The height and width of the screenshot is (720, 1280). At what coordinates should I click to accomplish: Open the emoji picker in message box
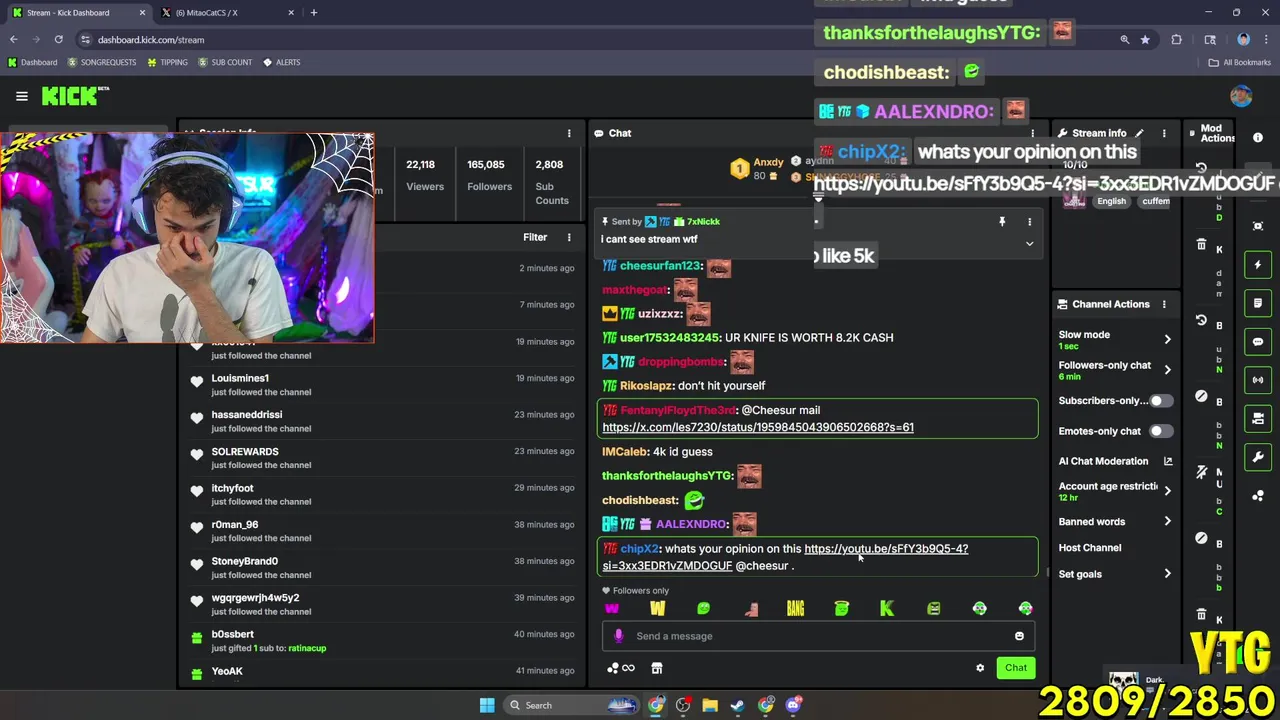pos(1019,636)
